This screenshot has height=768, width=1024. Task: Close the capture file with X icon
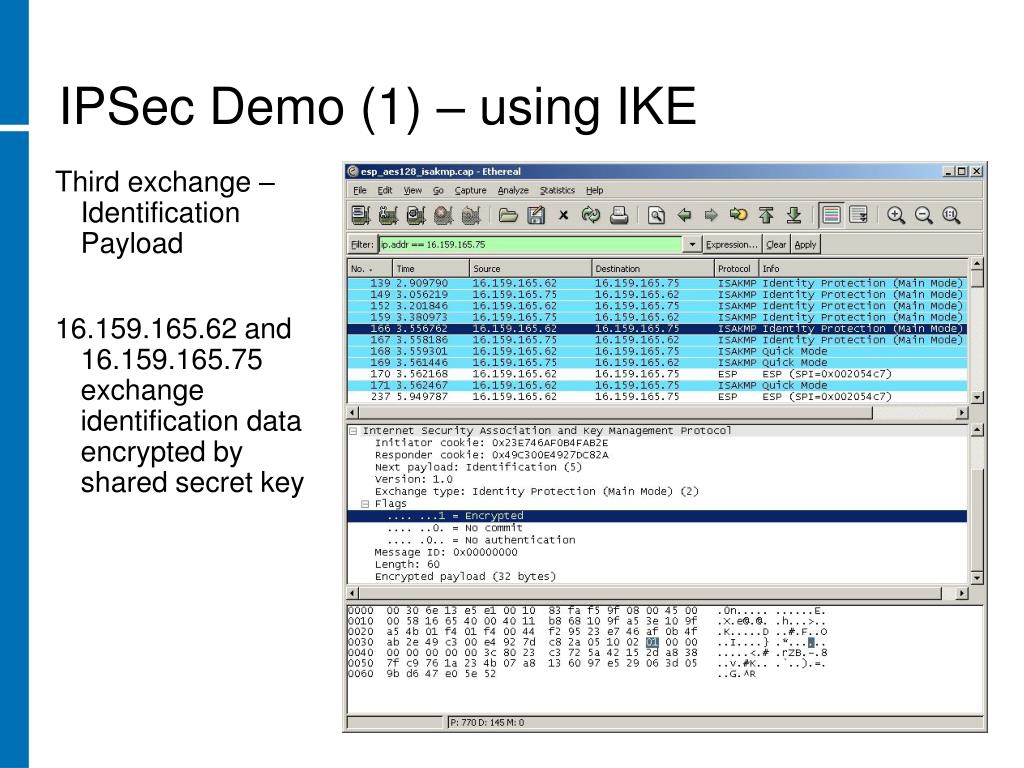point(564,215)
